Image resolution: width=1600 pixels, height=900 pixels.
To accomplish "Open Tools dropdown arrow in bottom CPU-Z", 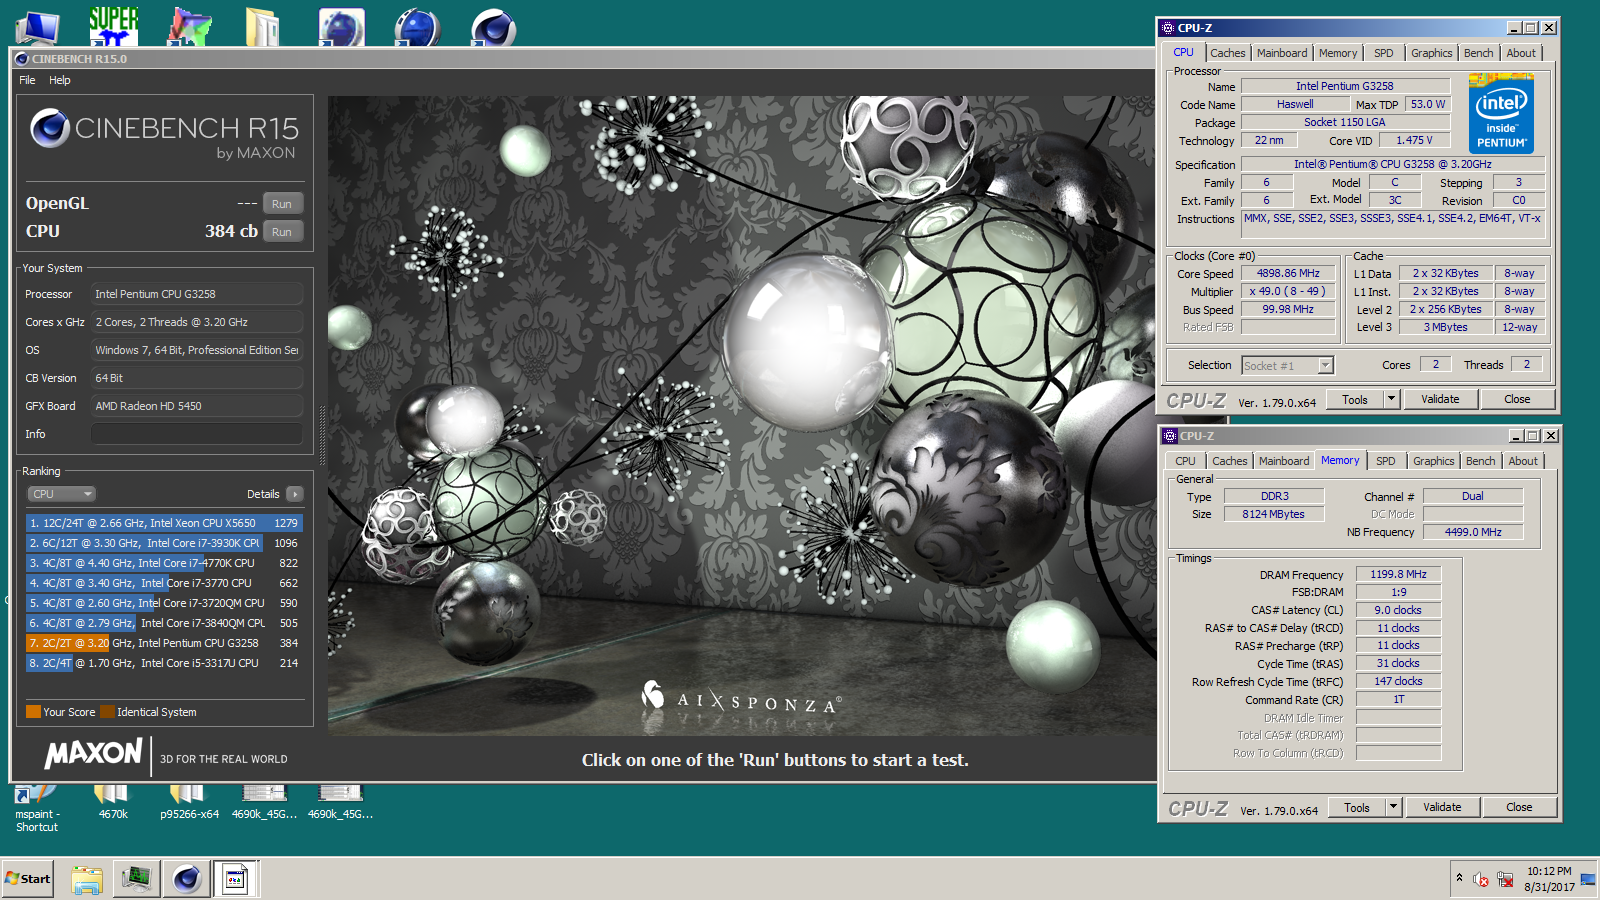I will [x=1392, y=808].
